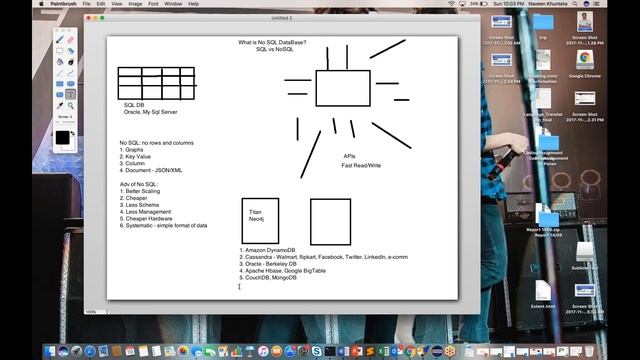Click the 'Oracle, My Sql Server' text
This screenshot has height=360, width=640.
(151, 112)
